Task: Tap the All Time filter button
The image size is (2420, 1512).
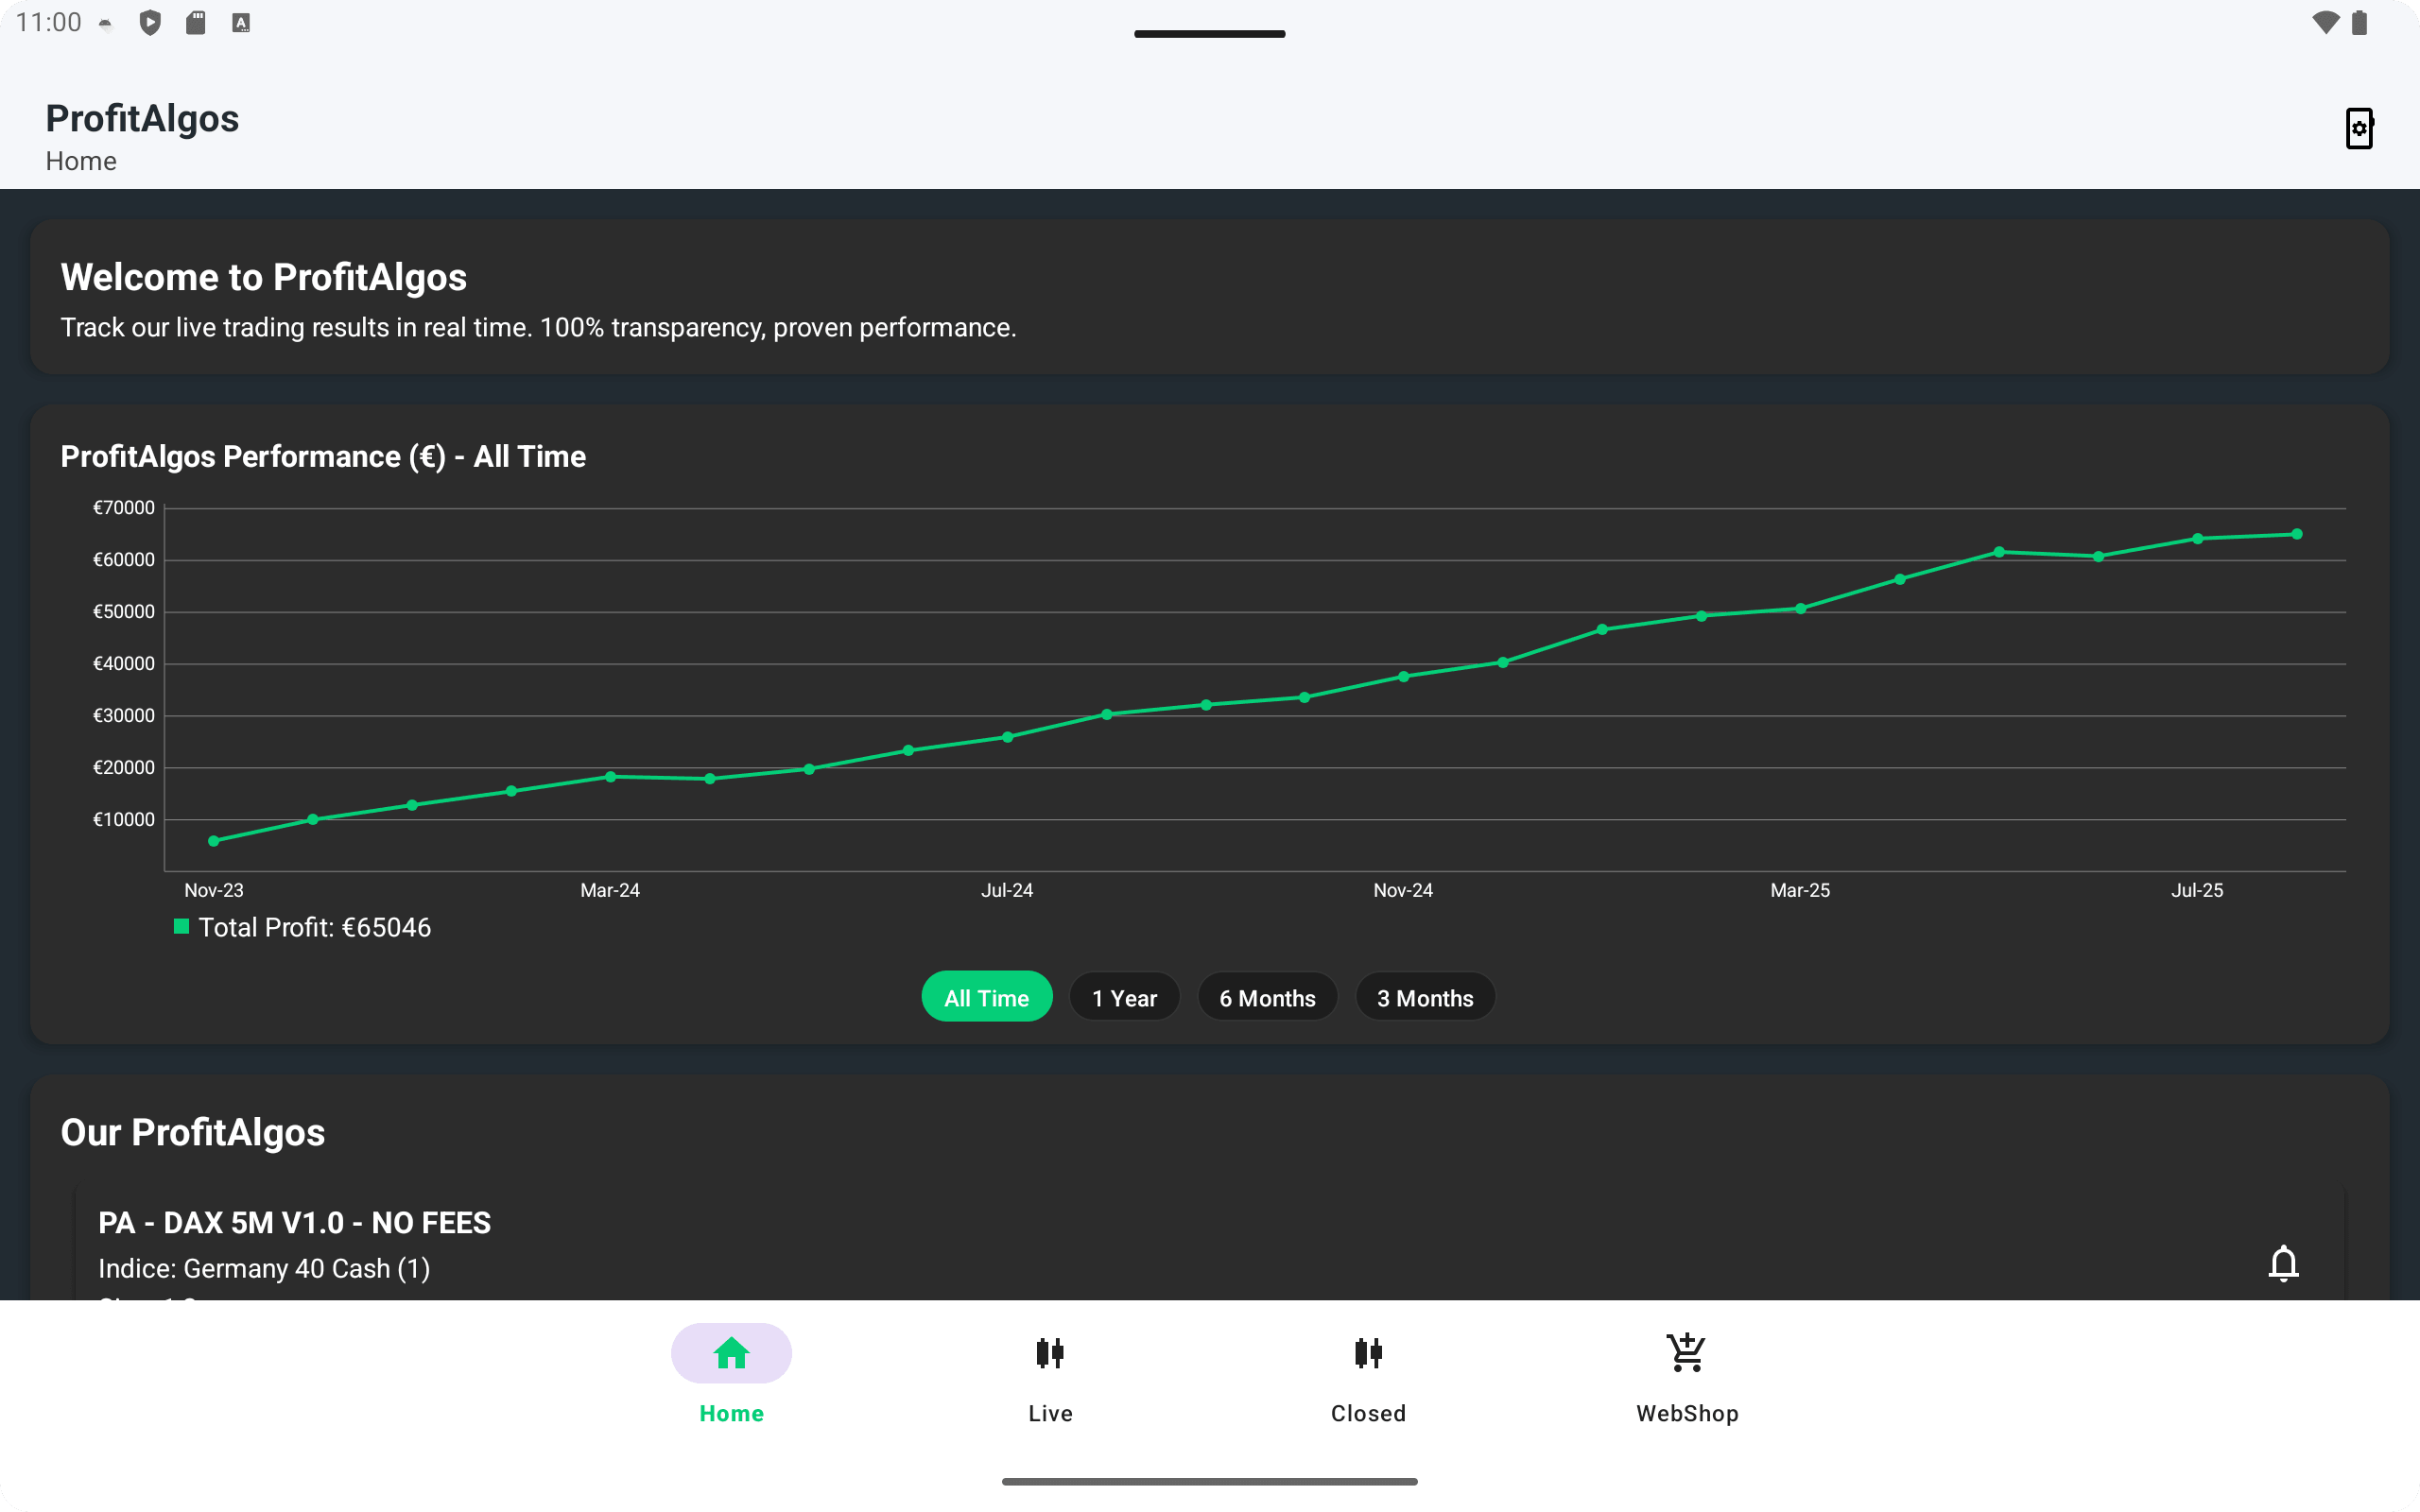Action: tap(986, 996)
